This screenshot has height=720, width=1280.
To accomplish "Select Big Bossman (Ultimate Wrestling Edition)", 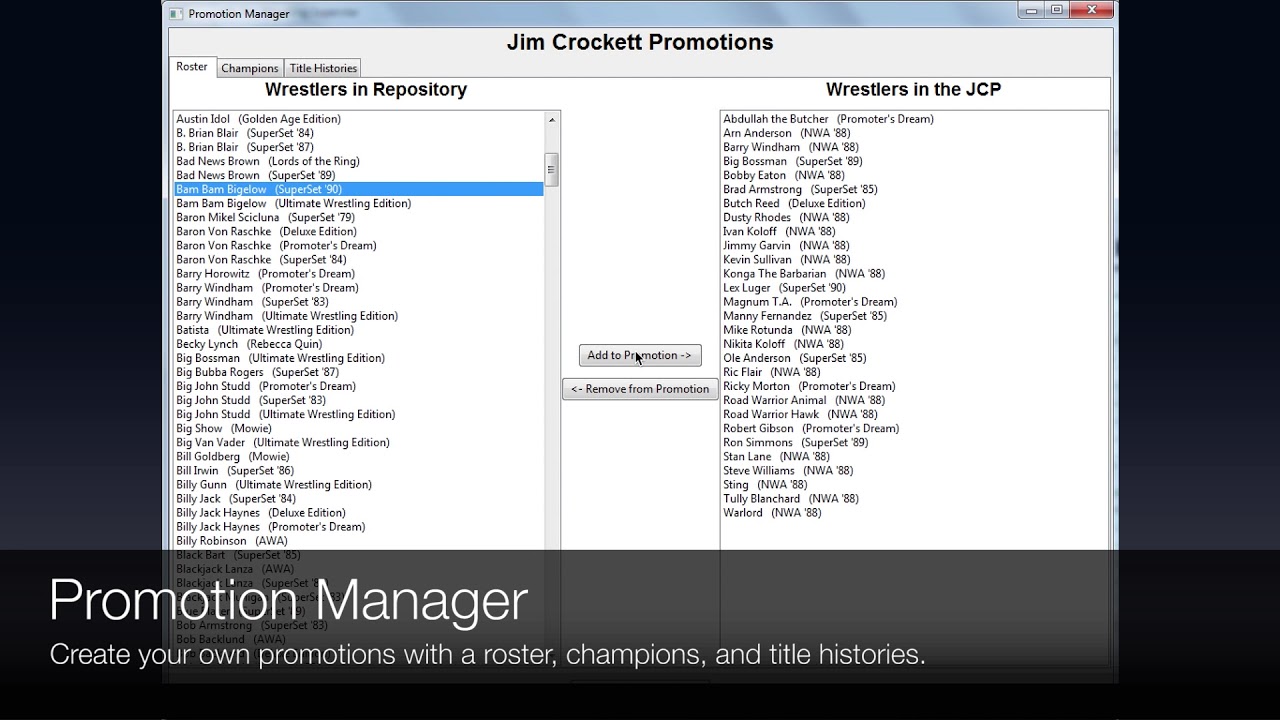I will pyautogui.click(x=359, y=358).
